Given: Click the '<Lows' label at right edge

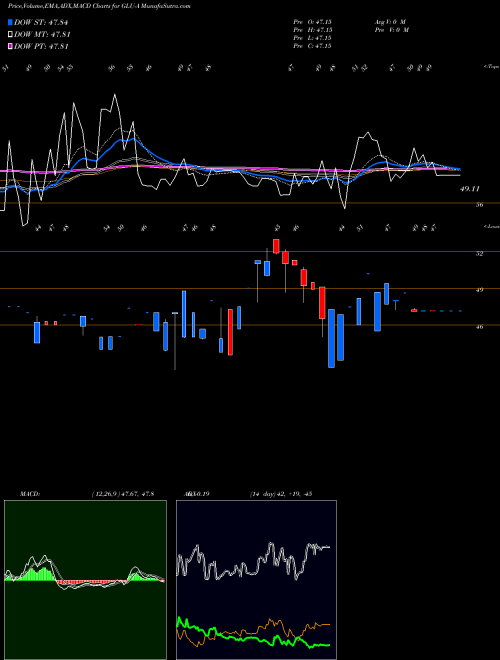Looking at the screenshot, I should tap(491, 226).
